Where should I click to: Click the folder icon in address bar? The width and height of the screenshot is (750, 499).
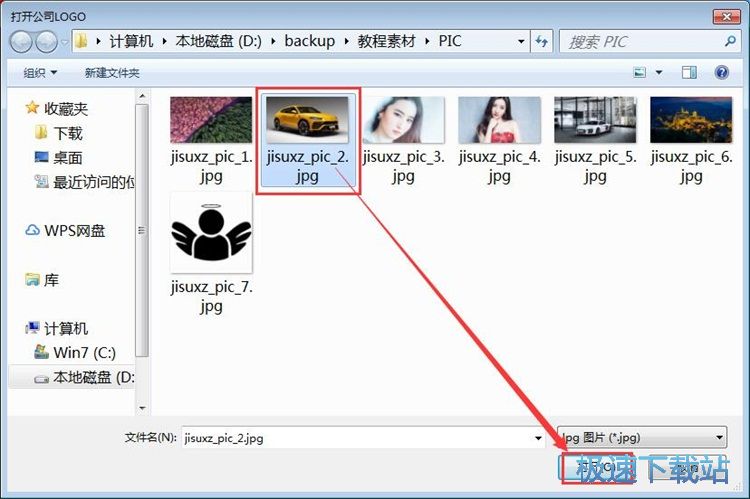tap(81, 41)
